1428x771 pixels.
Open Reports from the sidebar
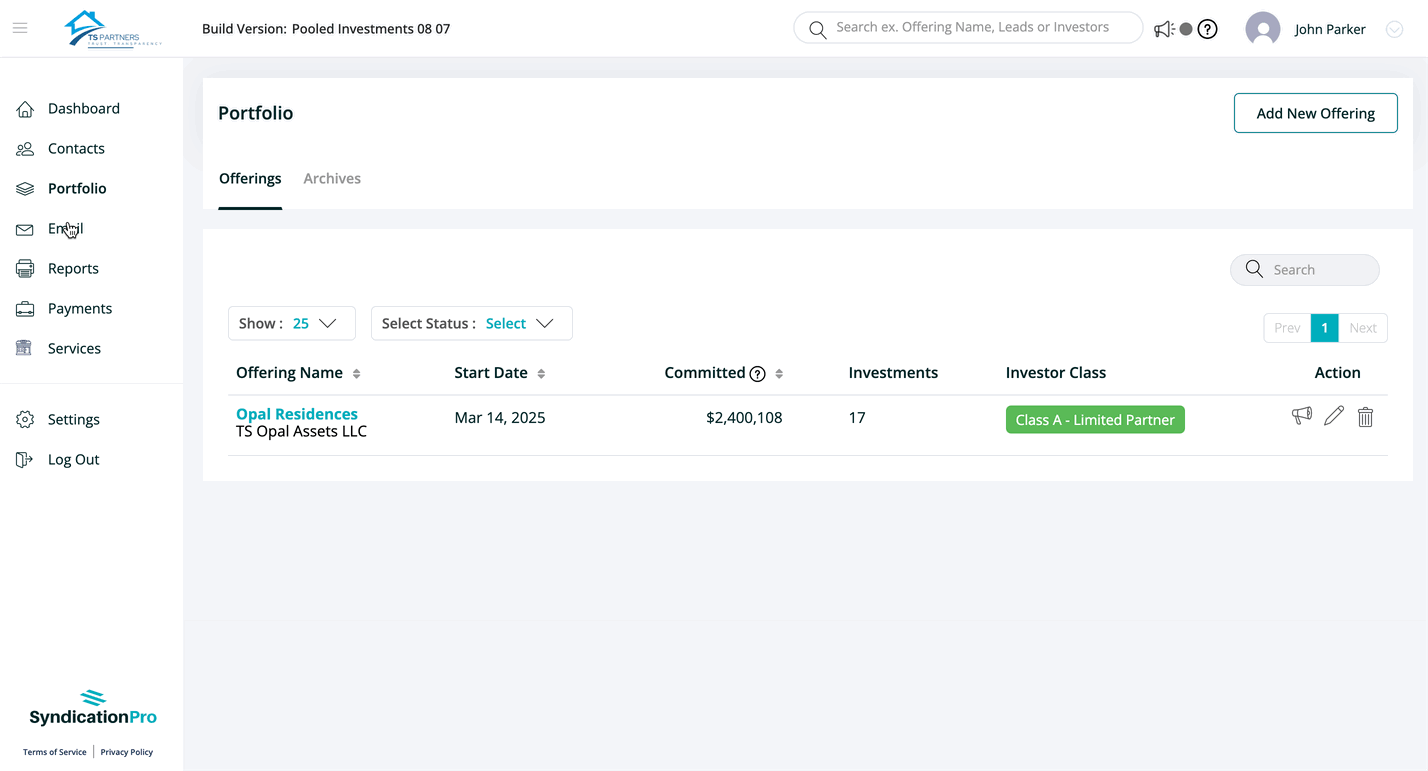(x=73, y=268)
